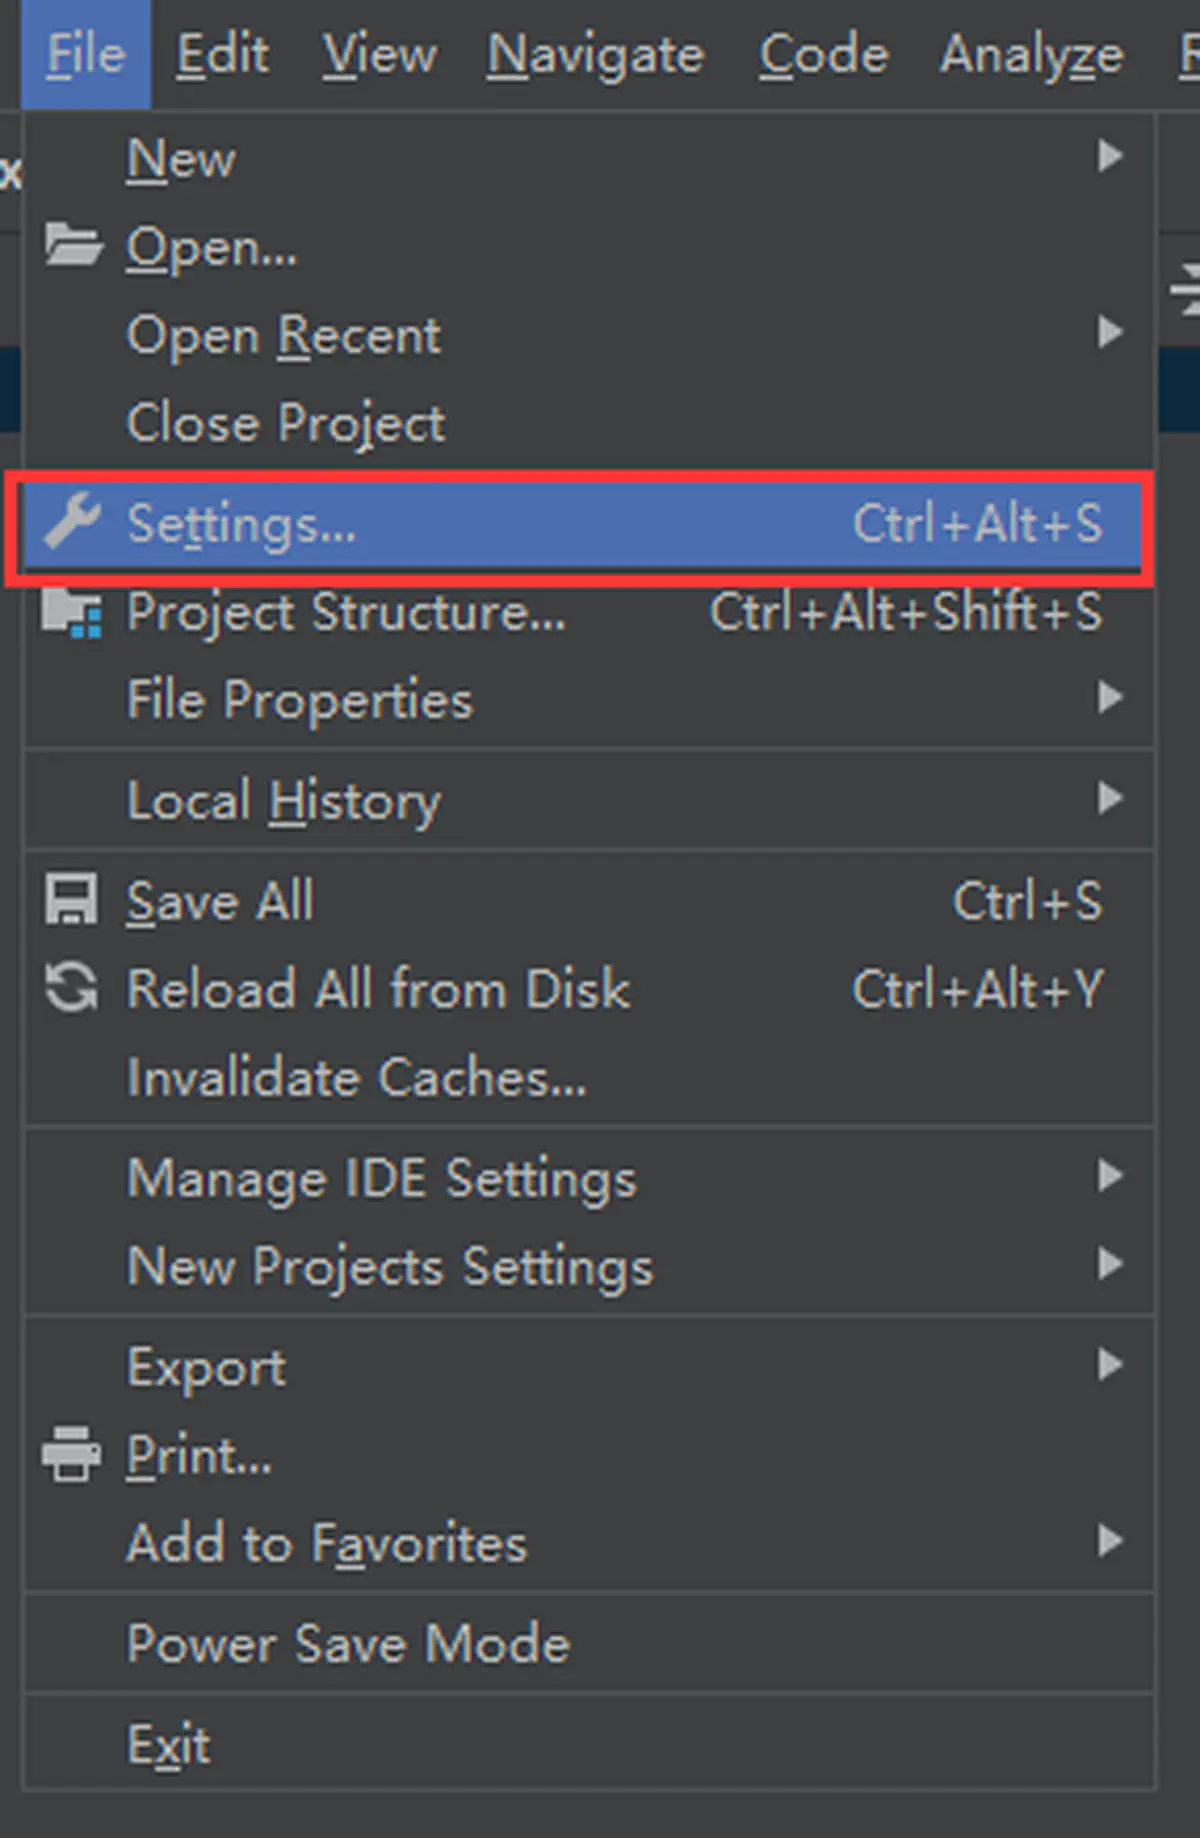The height and width of the screenshot is (1838, 1200).
Task: Click the wrench icon beside Settings
Action: coord(72,521)
